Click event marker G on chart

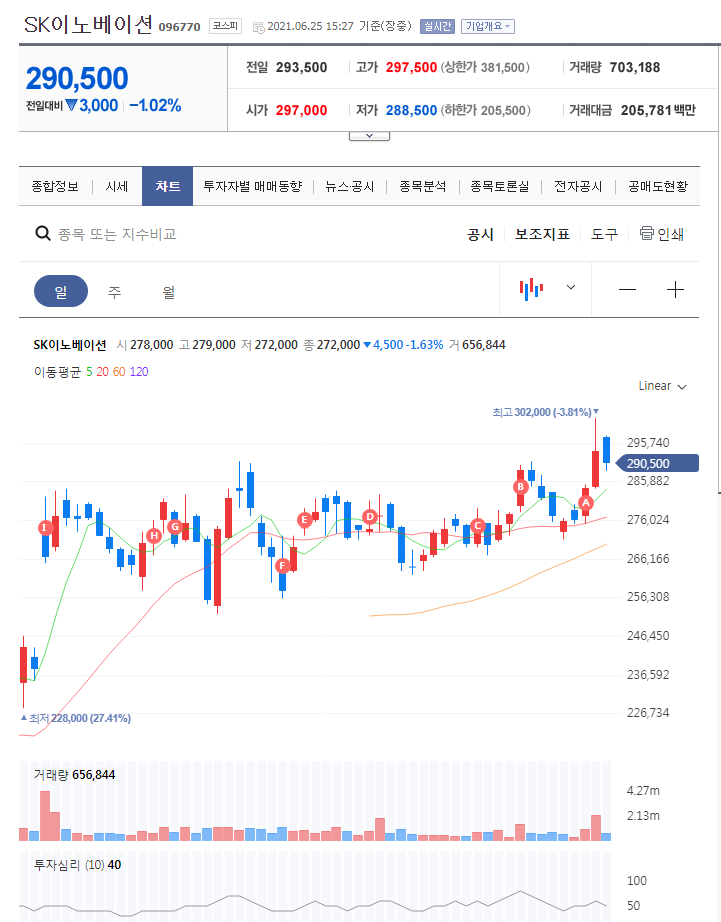coord(175,526)
